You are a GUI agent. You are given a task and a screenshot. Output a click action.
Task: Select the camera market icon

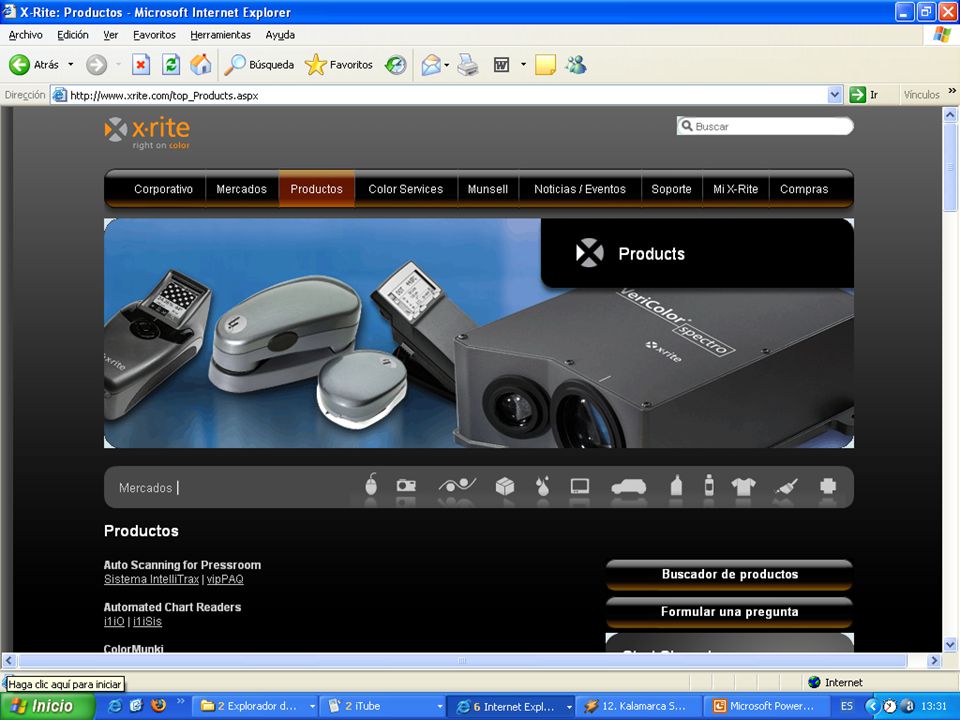(406, 486)
